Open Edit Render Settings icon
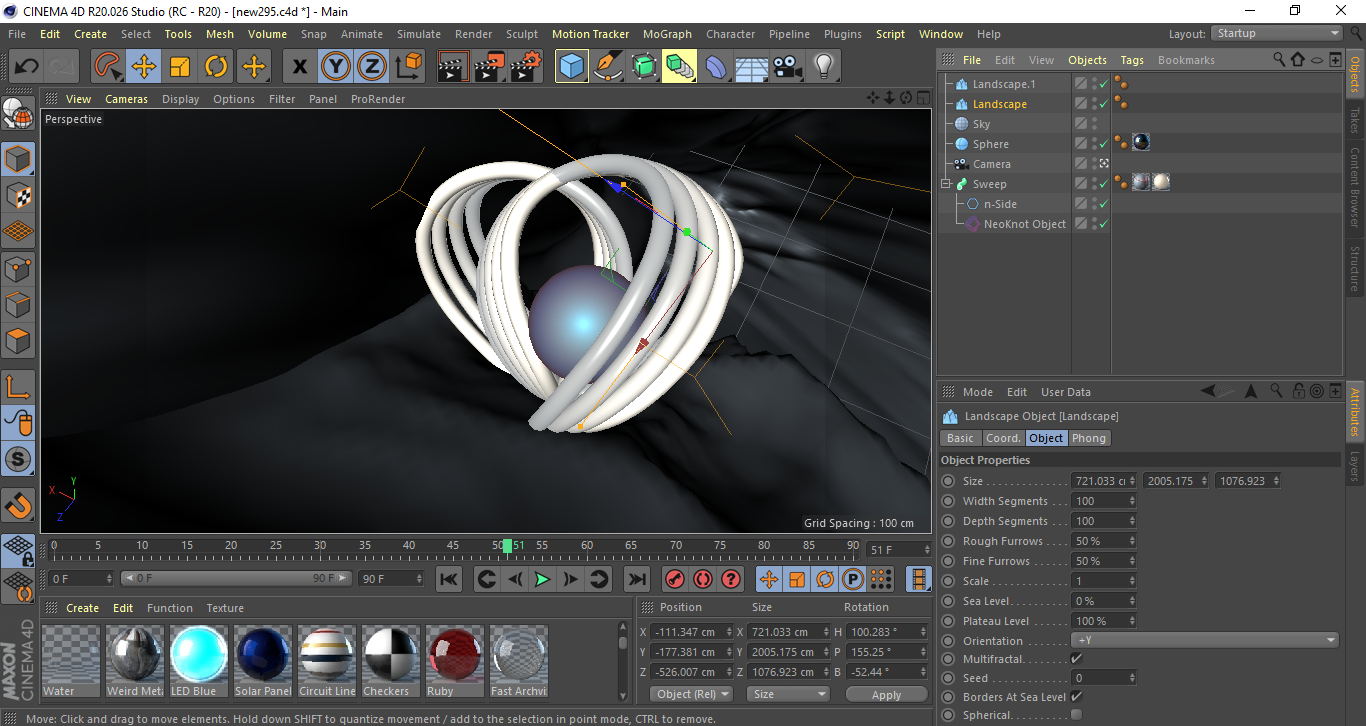 coord(526,67)
